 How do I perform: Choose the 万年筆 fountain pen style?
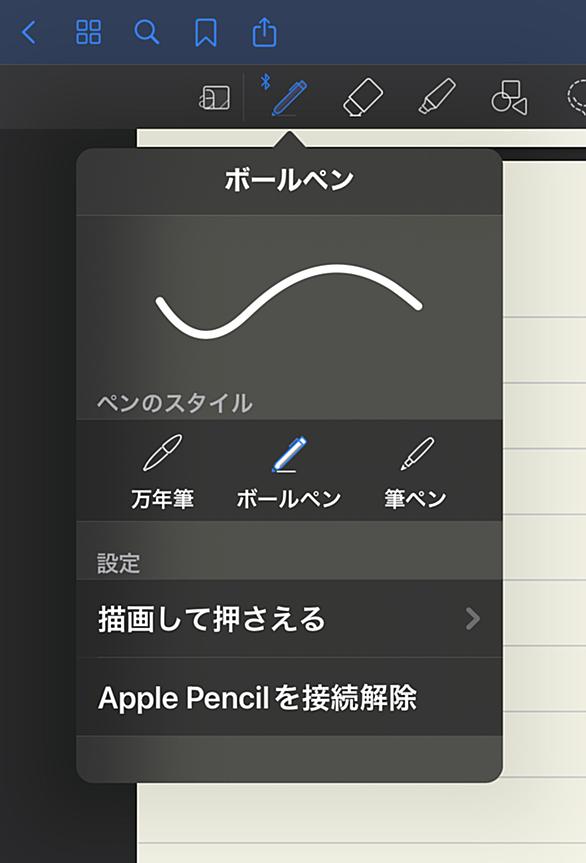click(x=162, y=472)
